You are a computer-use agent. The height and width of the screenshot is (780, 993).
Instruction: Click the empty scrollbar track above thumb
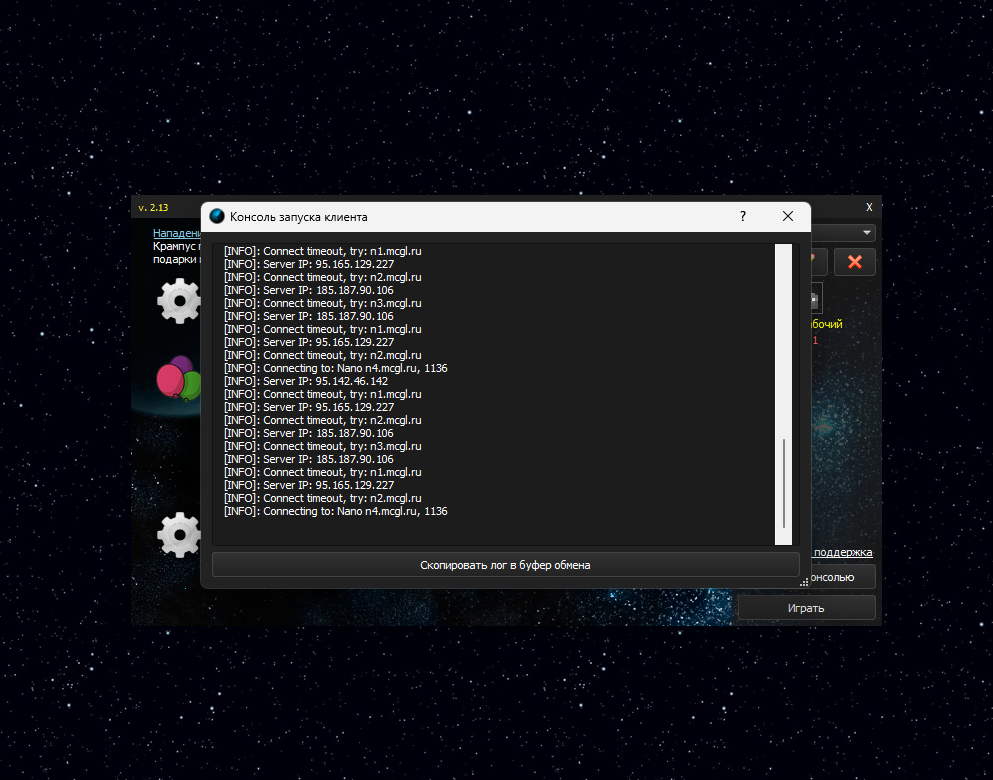coord(784,340)
